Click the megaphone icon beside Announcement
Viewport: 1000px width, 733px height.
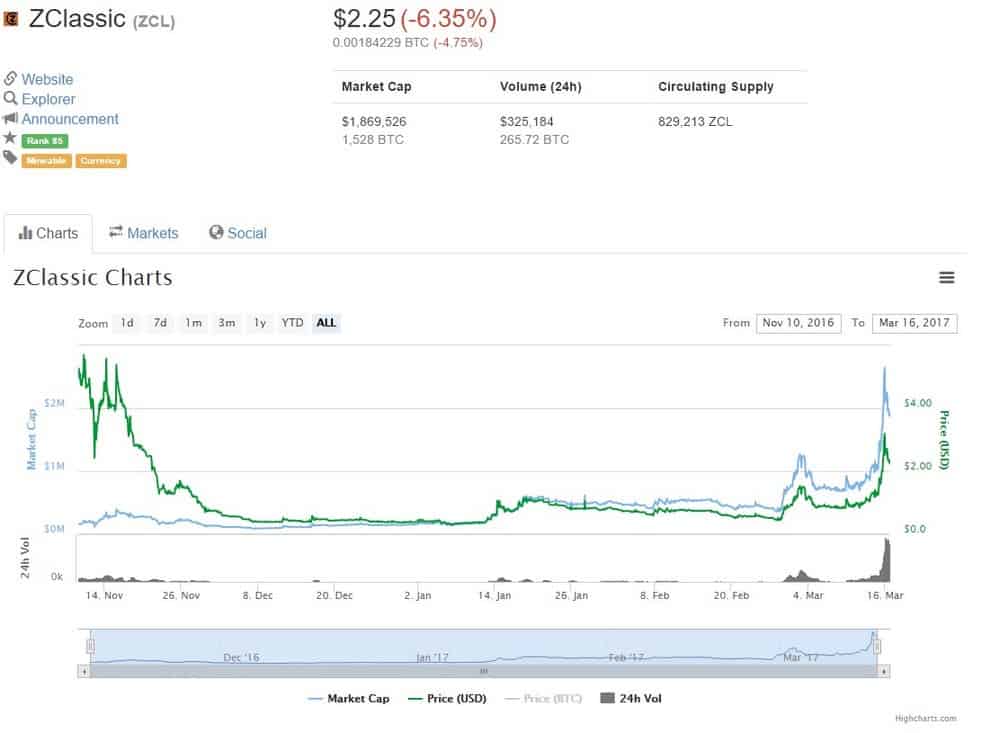pos(10,118)
